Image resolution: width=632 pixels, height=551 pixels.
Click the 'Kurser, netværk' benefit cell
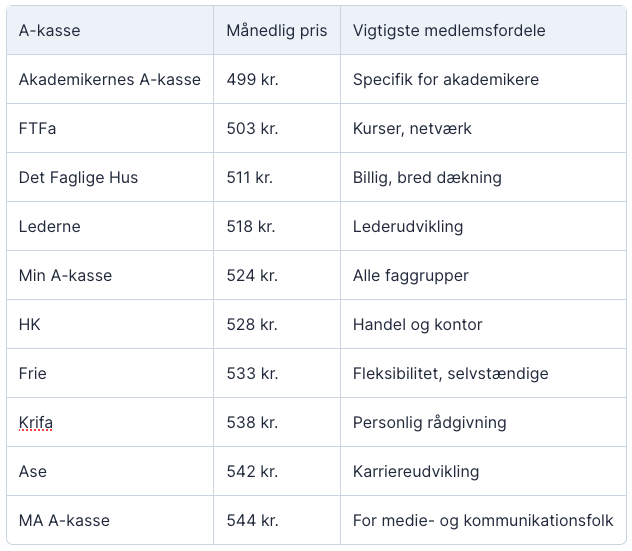click(412, 128)
